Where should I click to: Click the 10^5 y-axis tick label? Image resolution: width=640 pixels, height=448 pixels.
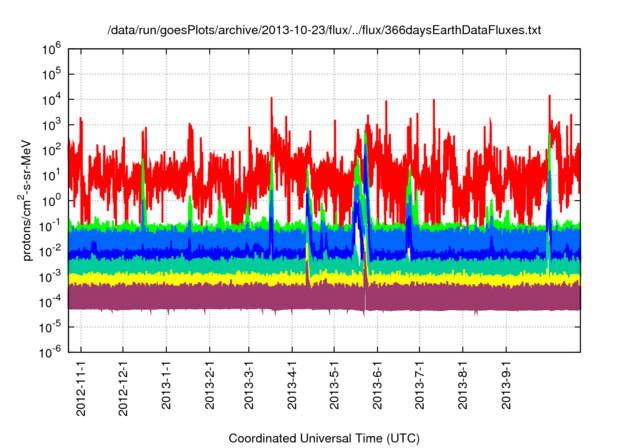coord(51,74)
